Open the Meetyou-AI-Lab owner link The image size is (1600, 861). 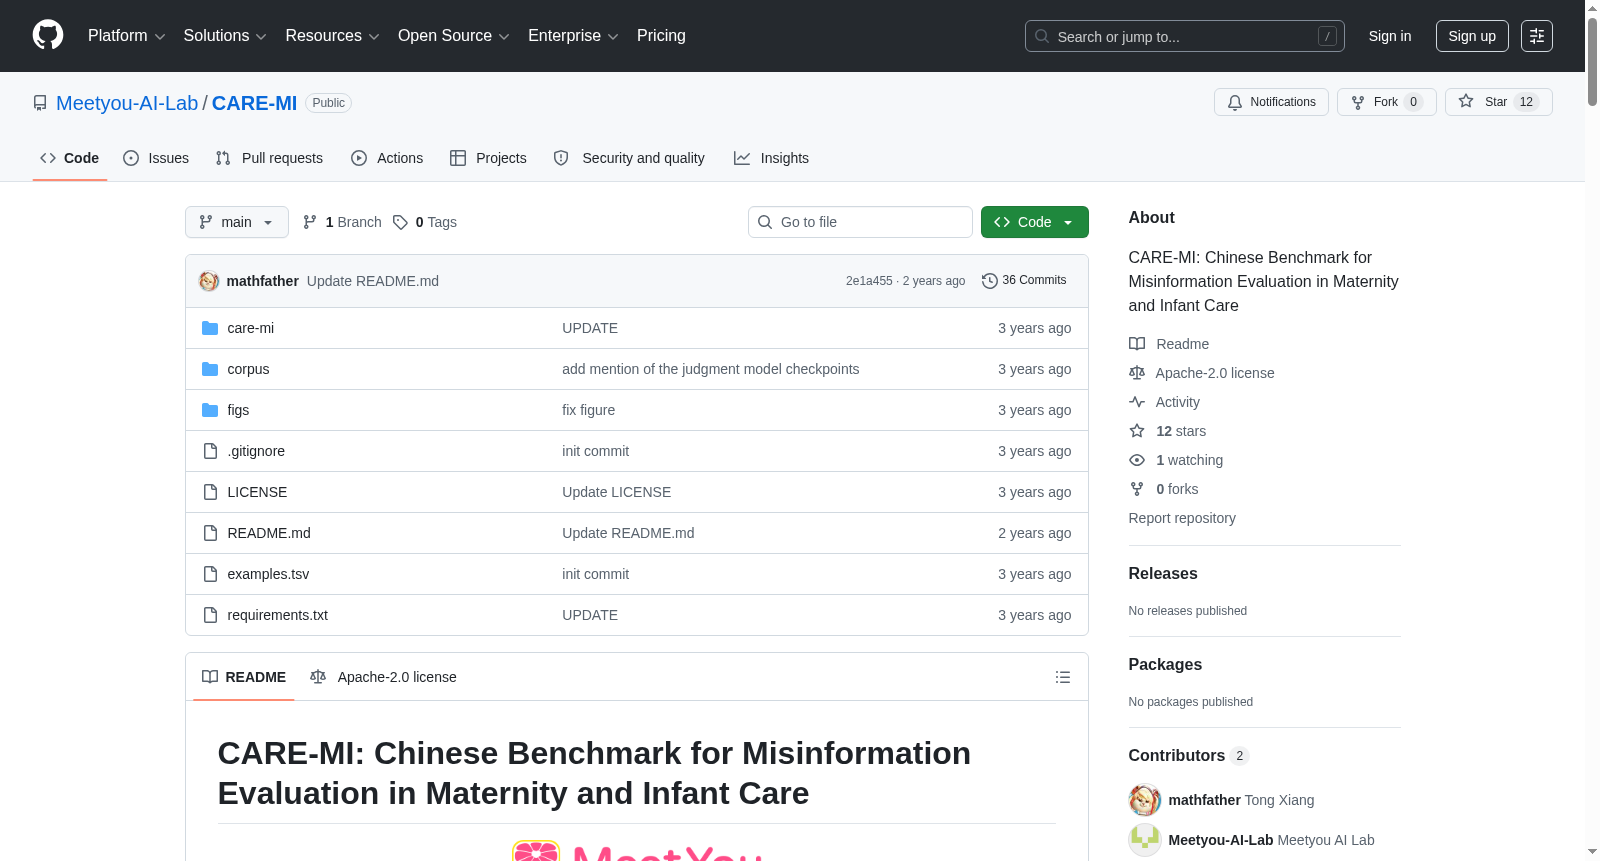click(127, 103)
